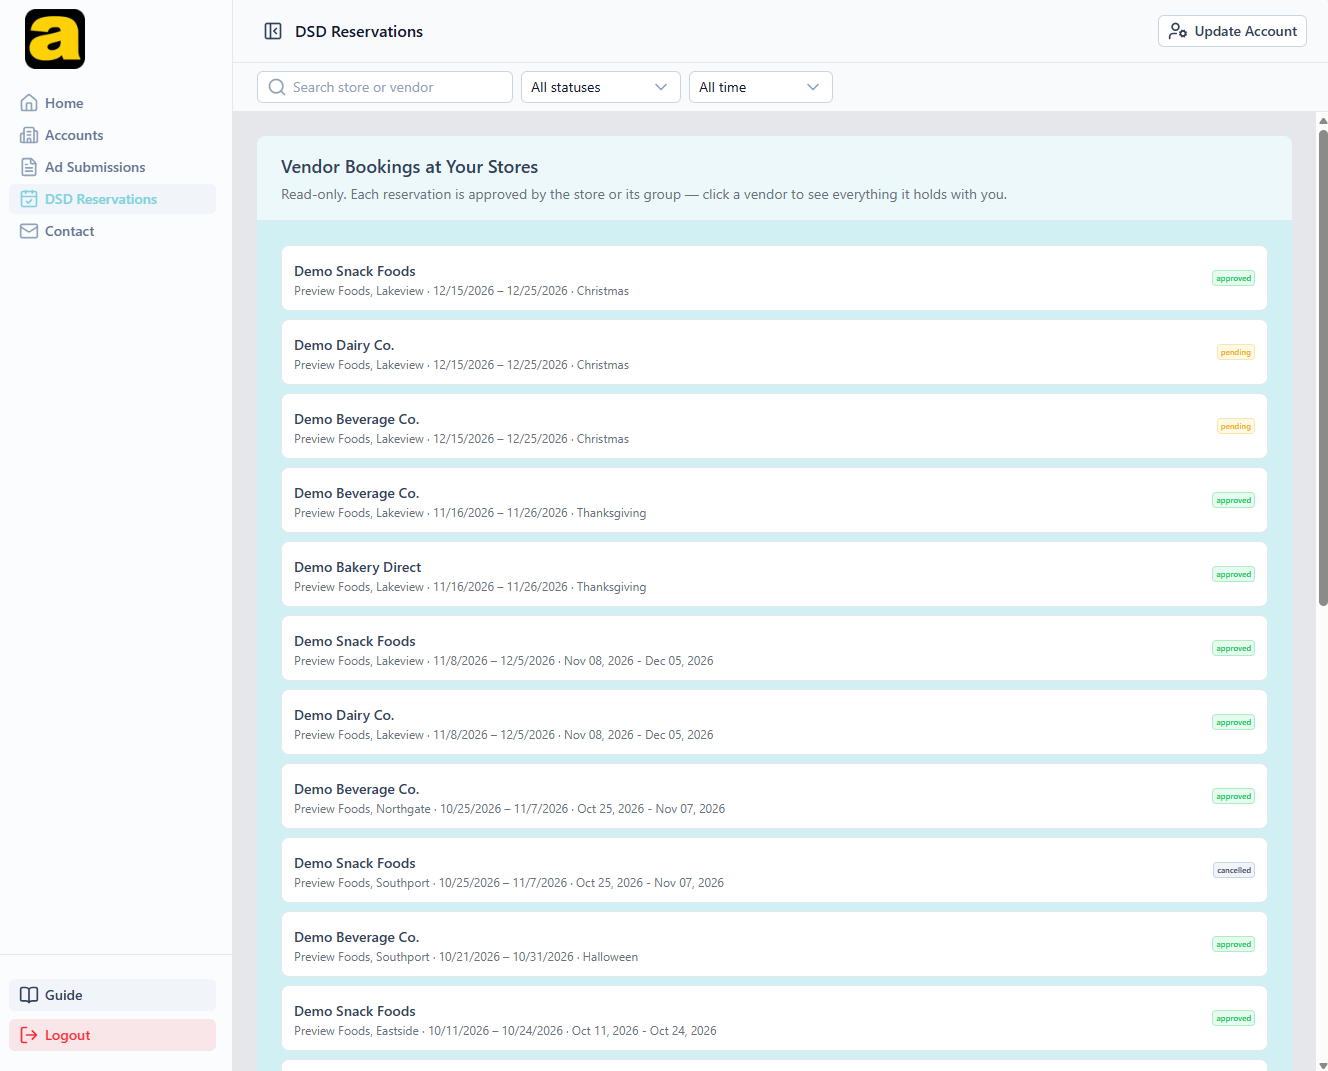Open the Accounts menu item
Viewport: 1328px width, 1071px height.
(112, 135)
